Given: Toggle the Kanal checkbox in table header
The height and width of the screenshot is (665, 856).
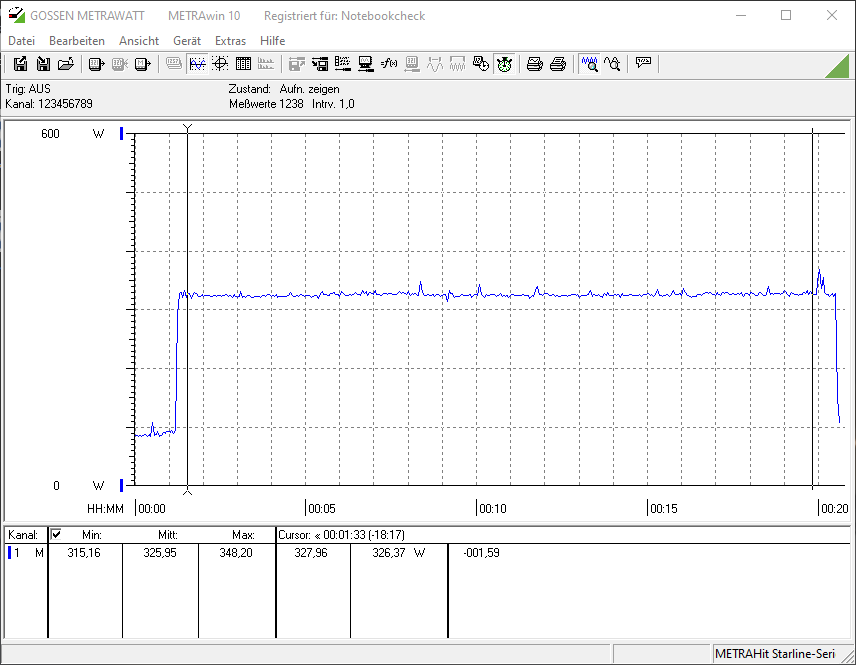Looking at the screenshot, I should 56,534.
